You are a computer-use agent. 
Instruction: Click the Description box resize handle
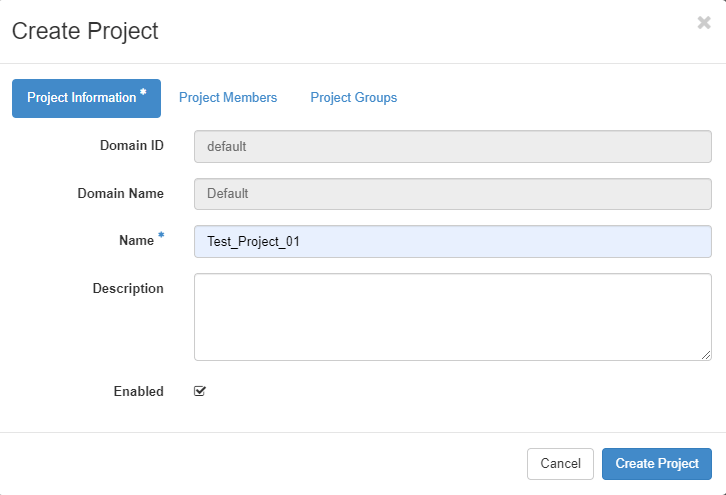tap(706, 354)
